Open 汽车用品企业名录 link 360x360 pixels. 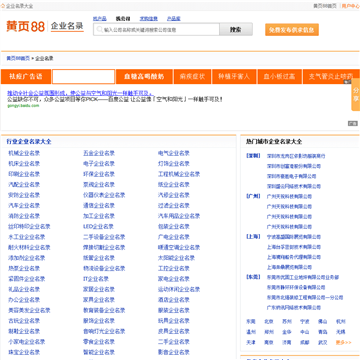[x=179, y=216]
